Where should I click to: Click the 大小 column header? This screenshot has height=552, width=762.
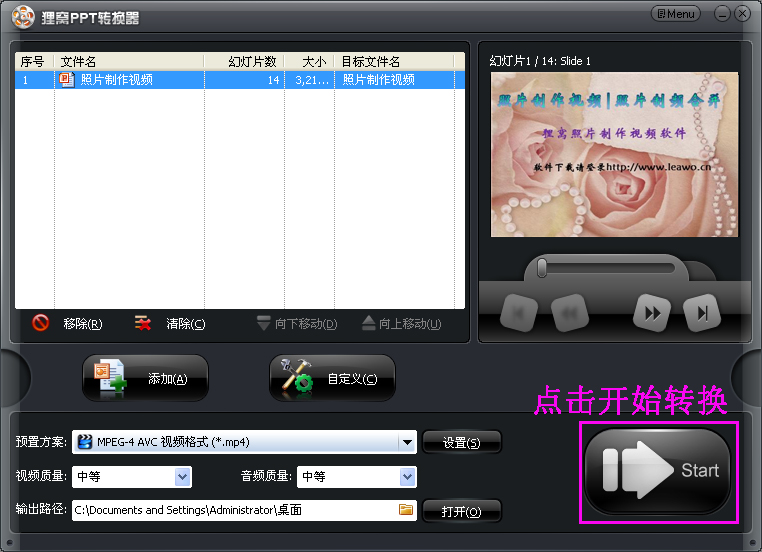tap(310, 62)
